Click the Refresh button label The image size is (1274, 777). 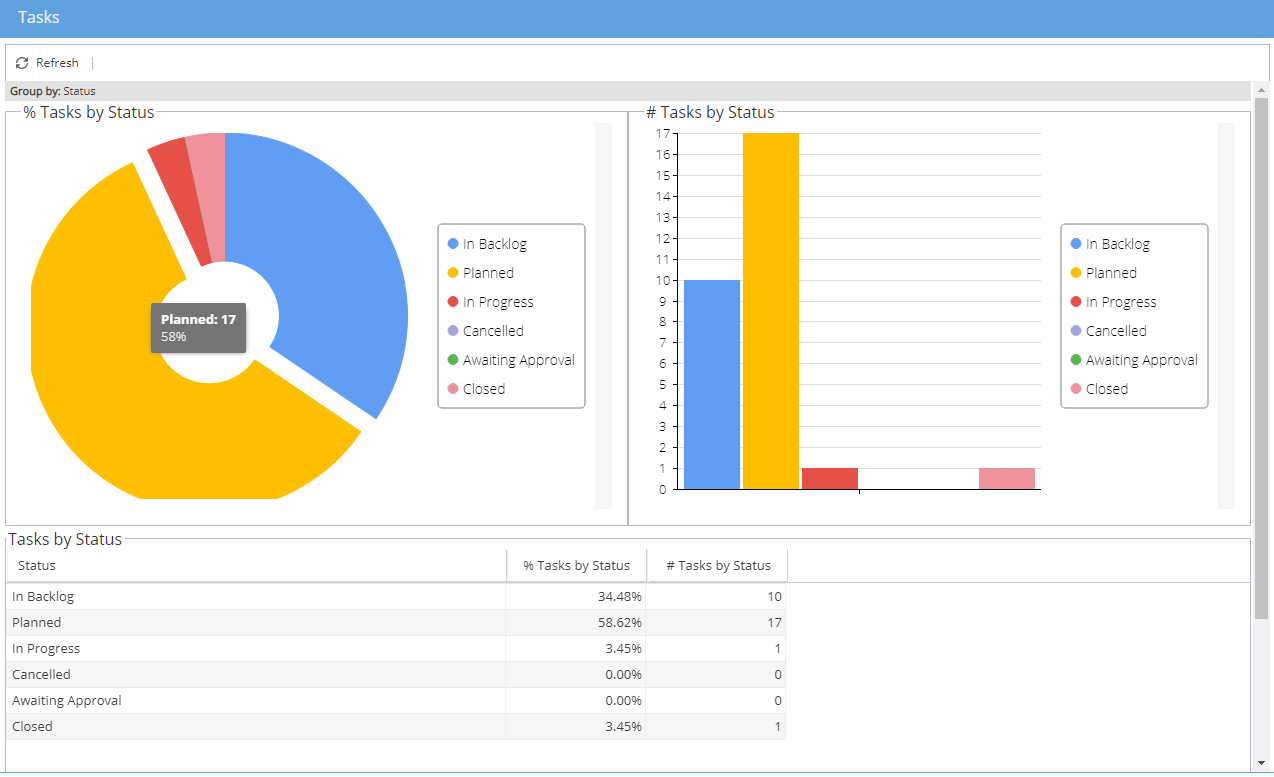[x=57, y=63]
